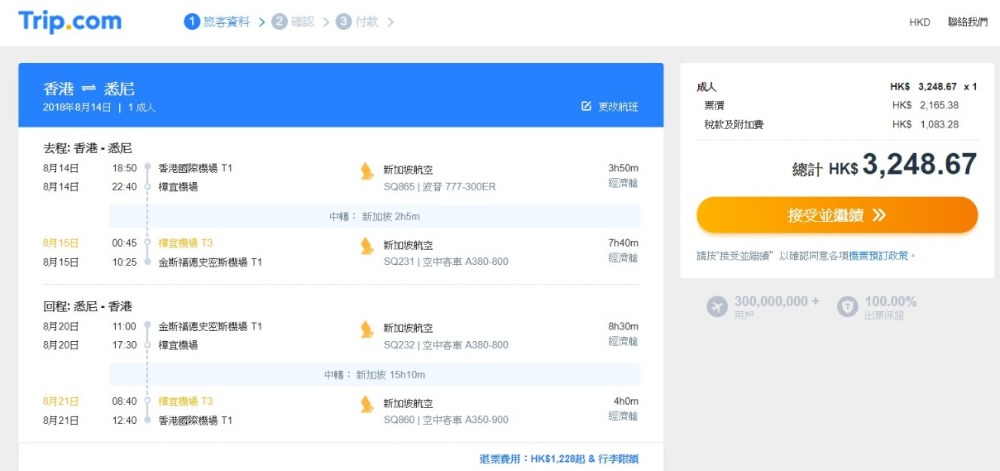Click the number 2 step circle
Viewport: 1000px width, 471px height.
pos(280,21)
